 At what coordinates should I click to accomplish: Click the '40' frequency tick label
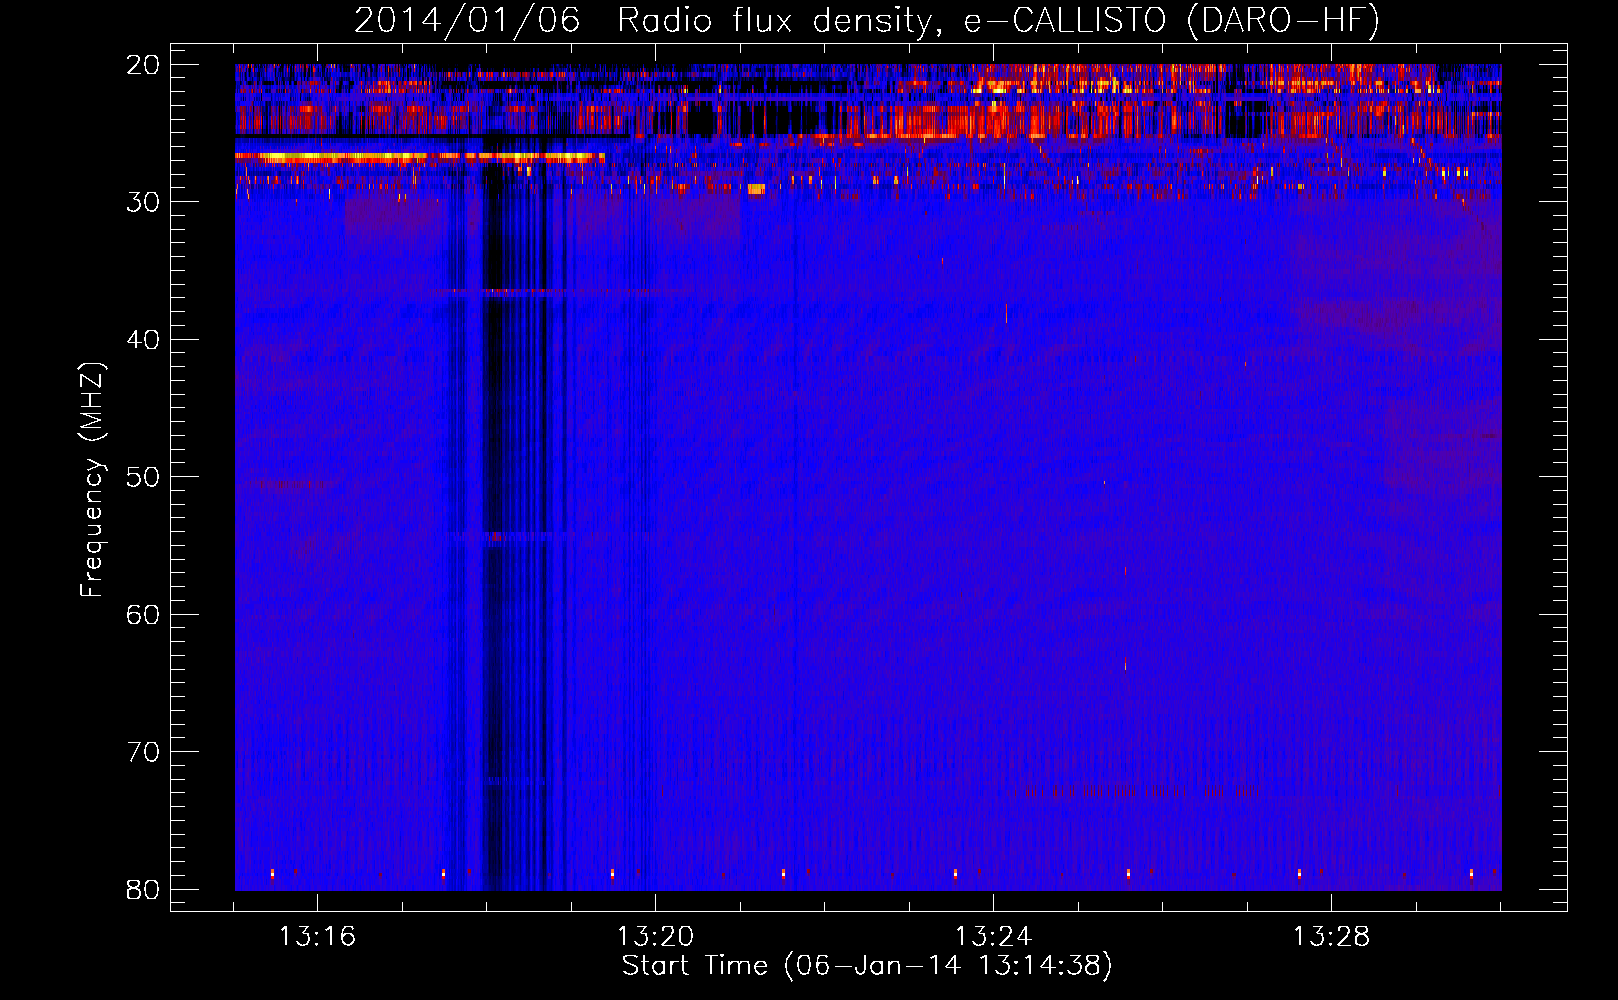pyautogui.click(x=144, y=340)
